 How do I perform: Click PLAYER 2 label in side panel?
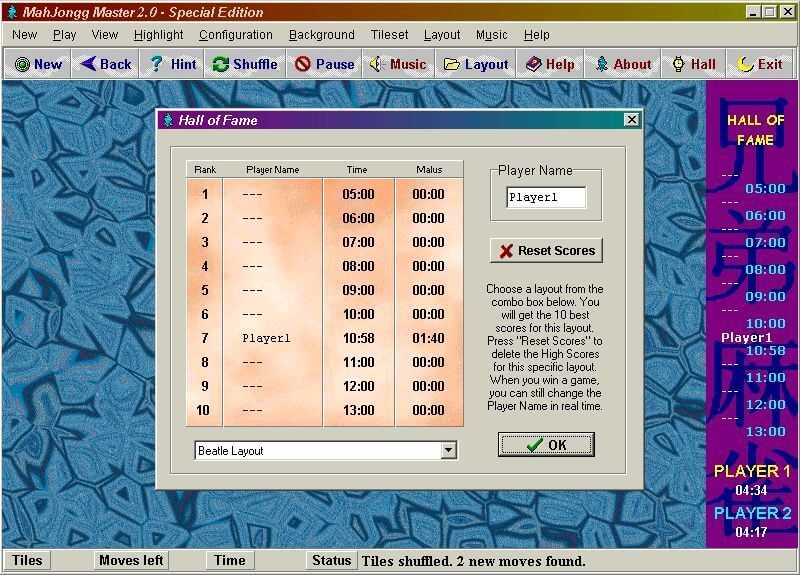tap(752, 513)
